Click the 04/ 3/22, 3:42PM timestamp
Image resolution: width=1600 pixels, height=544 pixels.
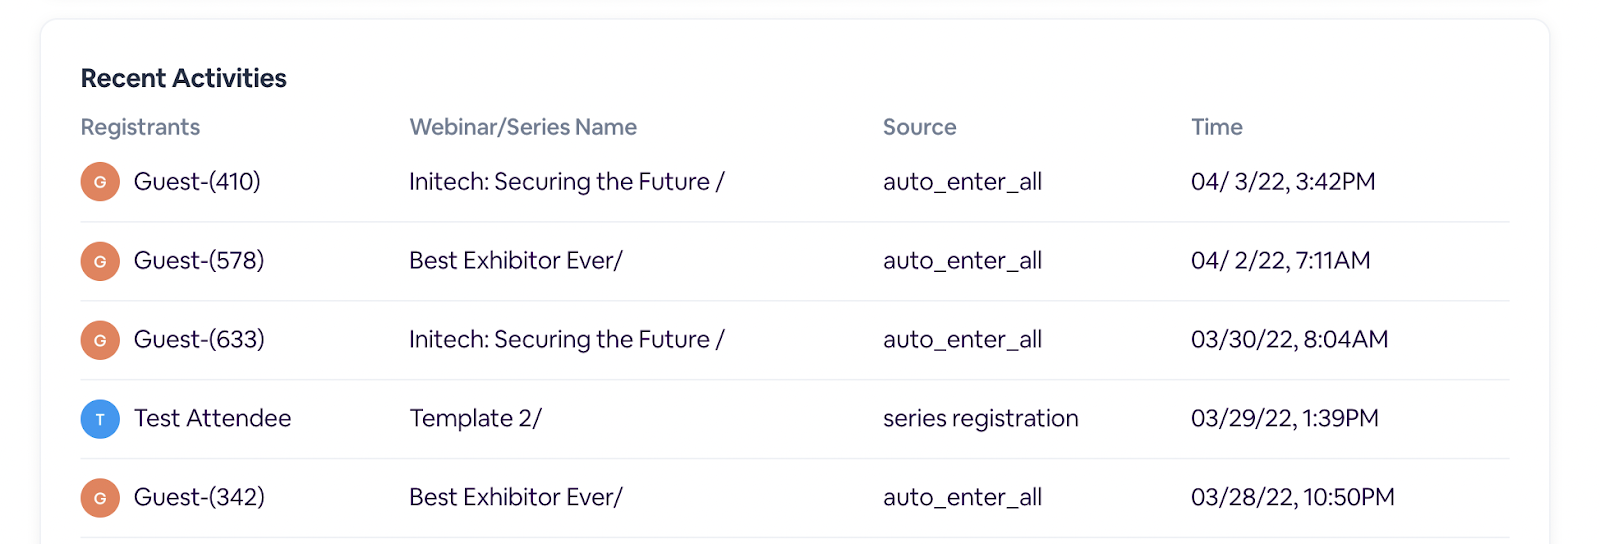(x=1283, y=182)
